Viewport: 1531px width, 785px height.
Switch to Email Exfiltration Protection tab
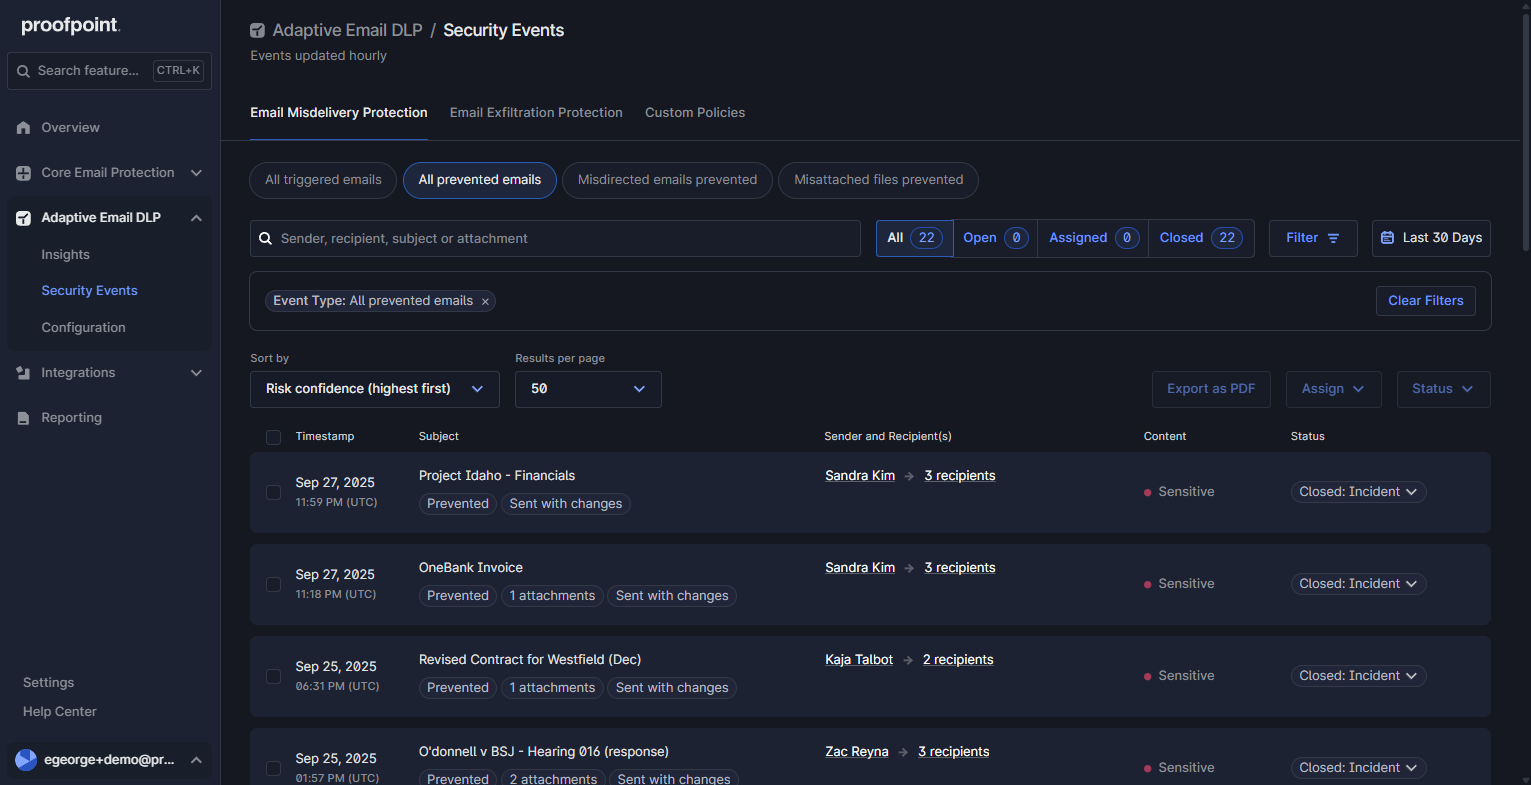pyautogui.click(x=536, y=113)
